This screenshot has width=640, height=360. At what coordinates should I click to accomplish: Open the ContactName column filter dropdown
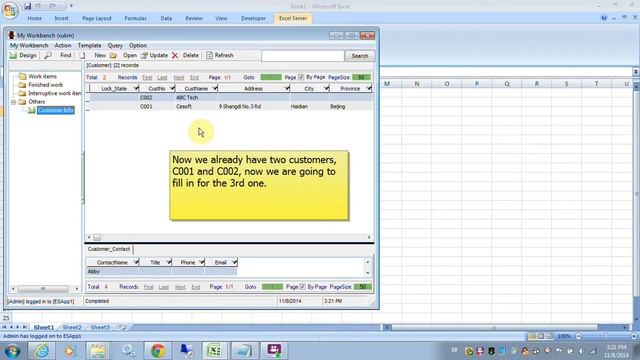tap(136, 262)
